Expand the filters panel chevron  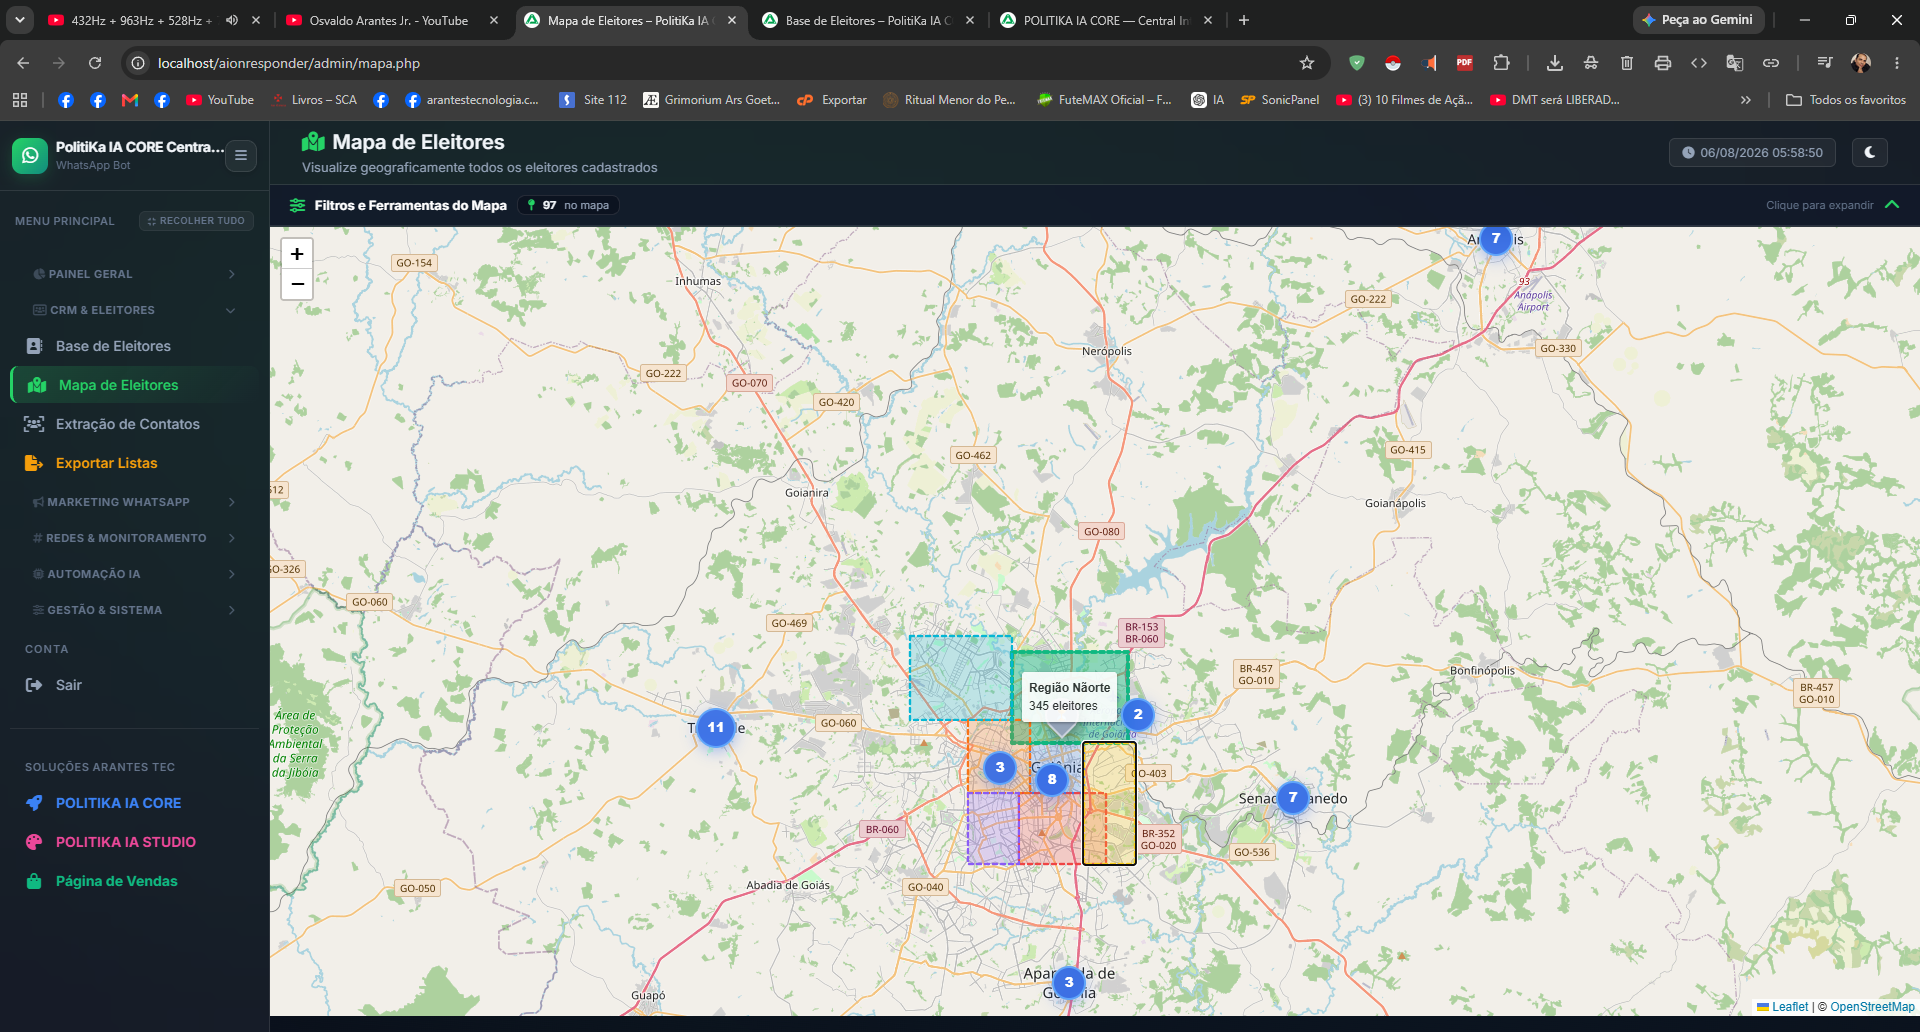point(1891,205)
